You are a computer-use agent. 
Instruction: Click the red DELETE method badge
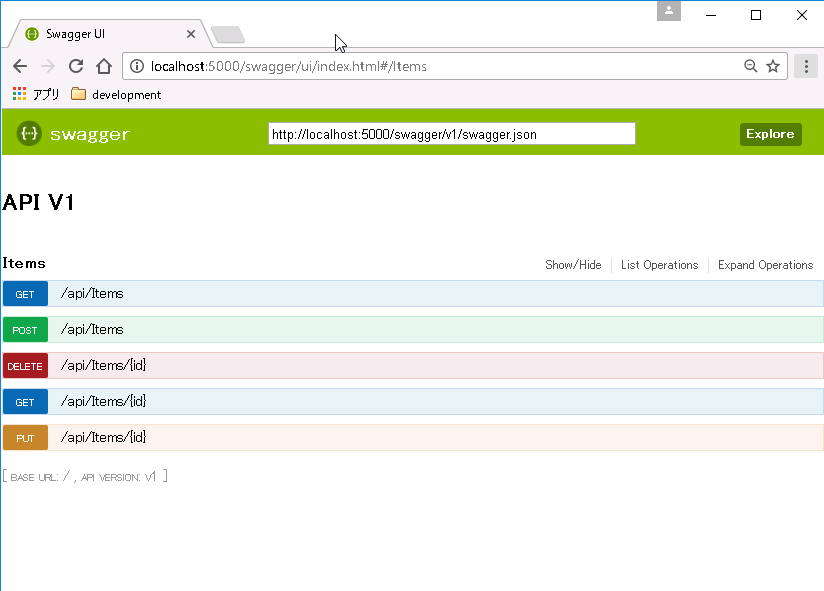tap(25, 366)
